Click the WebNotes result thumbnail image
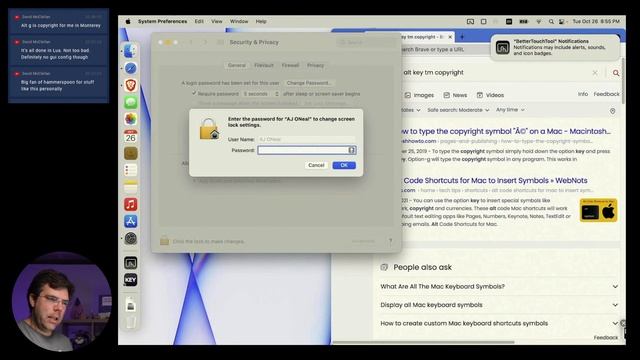The image size is (640, 360). pyautogui.click(x=598, y=210)
